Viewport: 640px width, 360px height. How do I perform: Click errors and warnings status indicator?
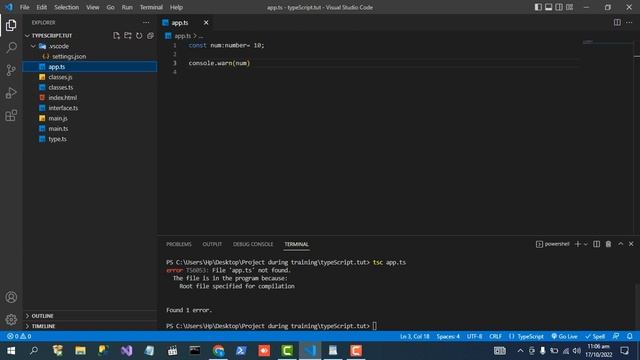click(19, 336)
